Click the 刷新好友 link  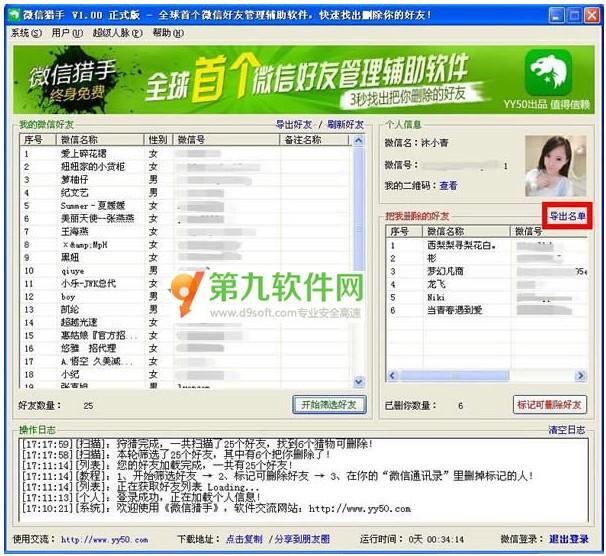click(x=346, y=125)
